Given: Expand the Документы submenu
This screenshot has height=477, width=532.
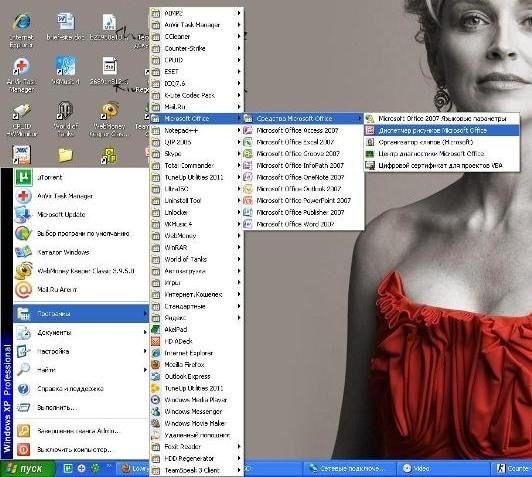Looking at the screenshot, I should point(81,333).
